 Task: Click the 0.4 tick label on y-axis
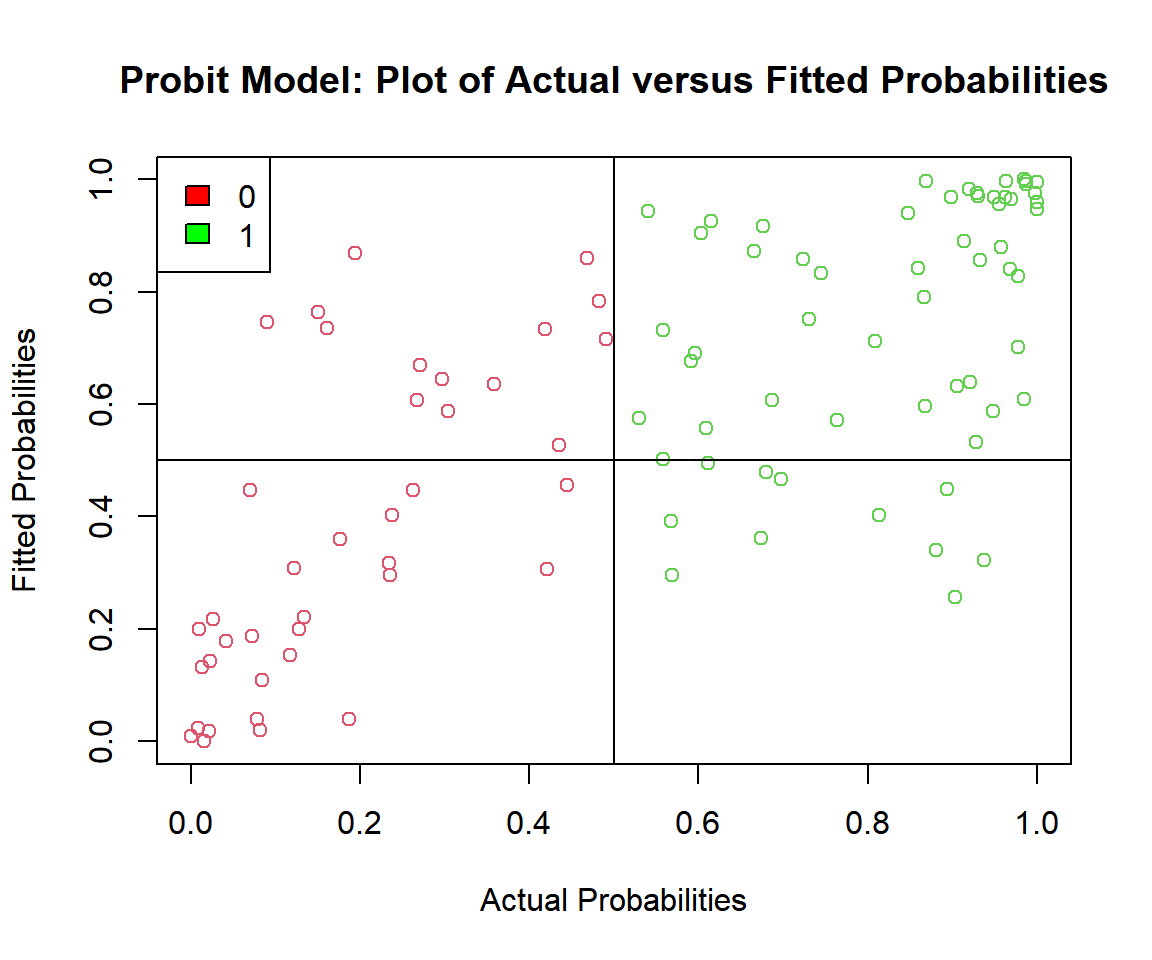pos(100,516)
